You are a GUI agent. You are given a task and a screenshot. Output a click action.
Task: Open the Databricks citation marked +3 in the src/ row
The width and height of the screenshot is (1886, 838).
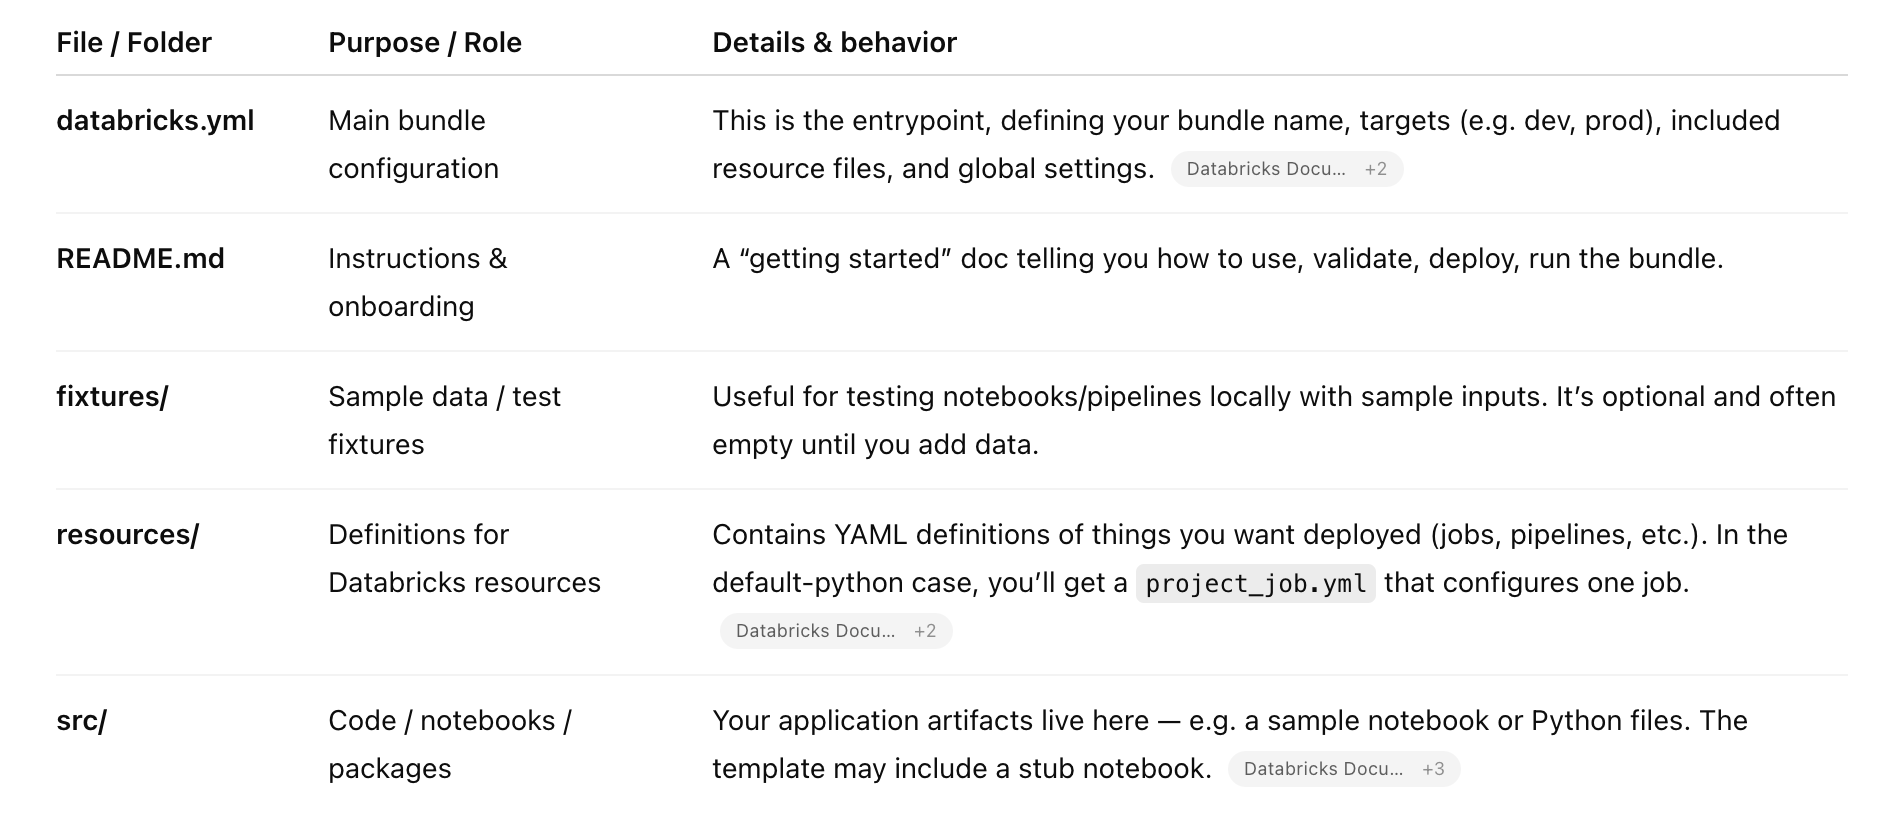point(1343,769)
